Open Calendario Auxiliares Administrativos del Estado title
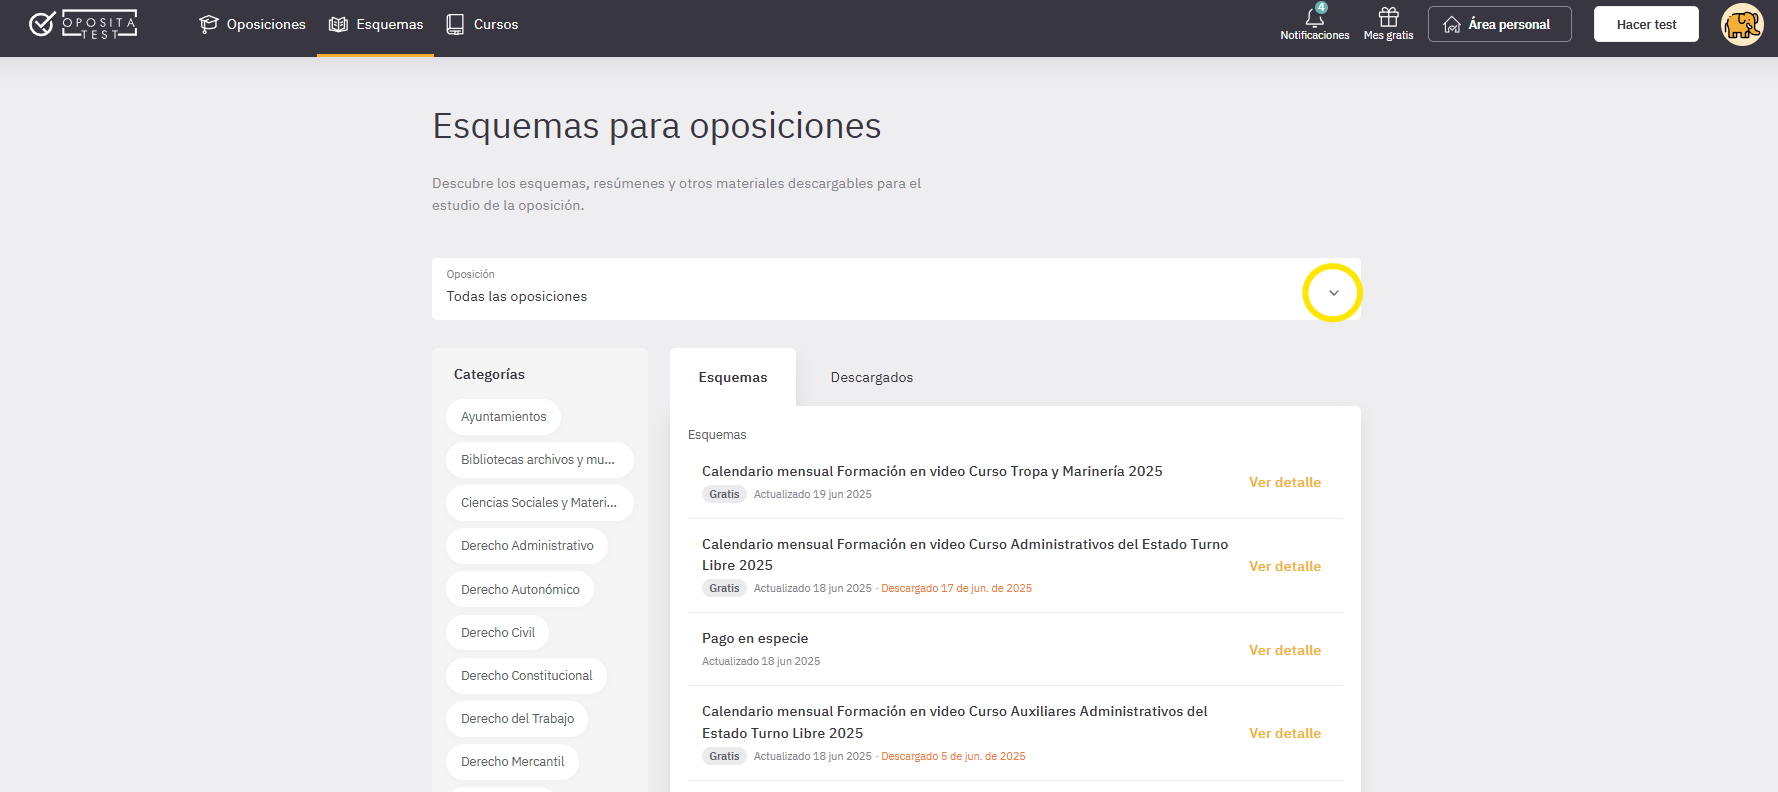This screenshot has height=792, width=1778. (x=955, y=722)
